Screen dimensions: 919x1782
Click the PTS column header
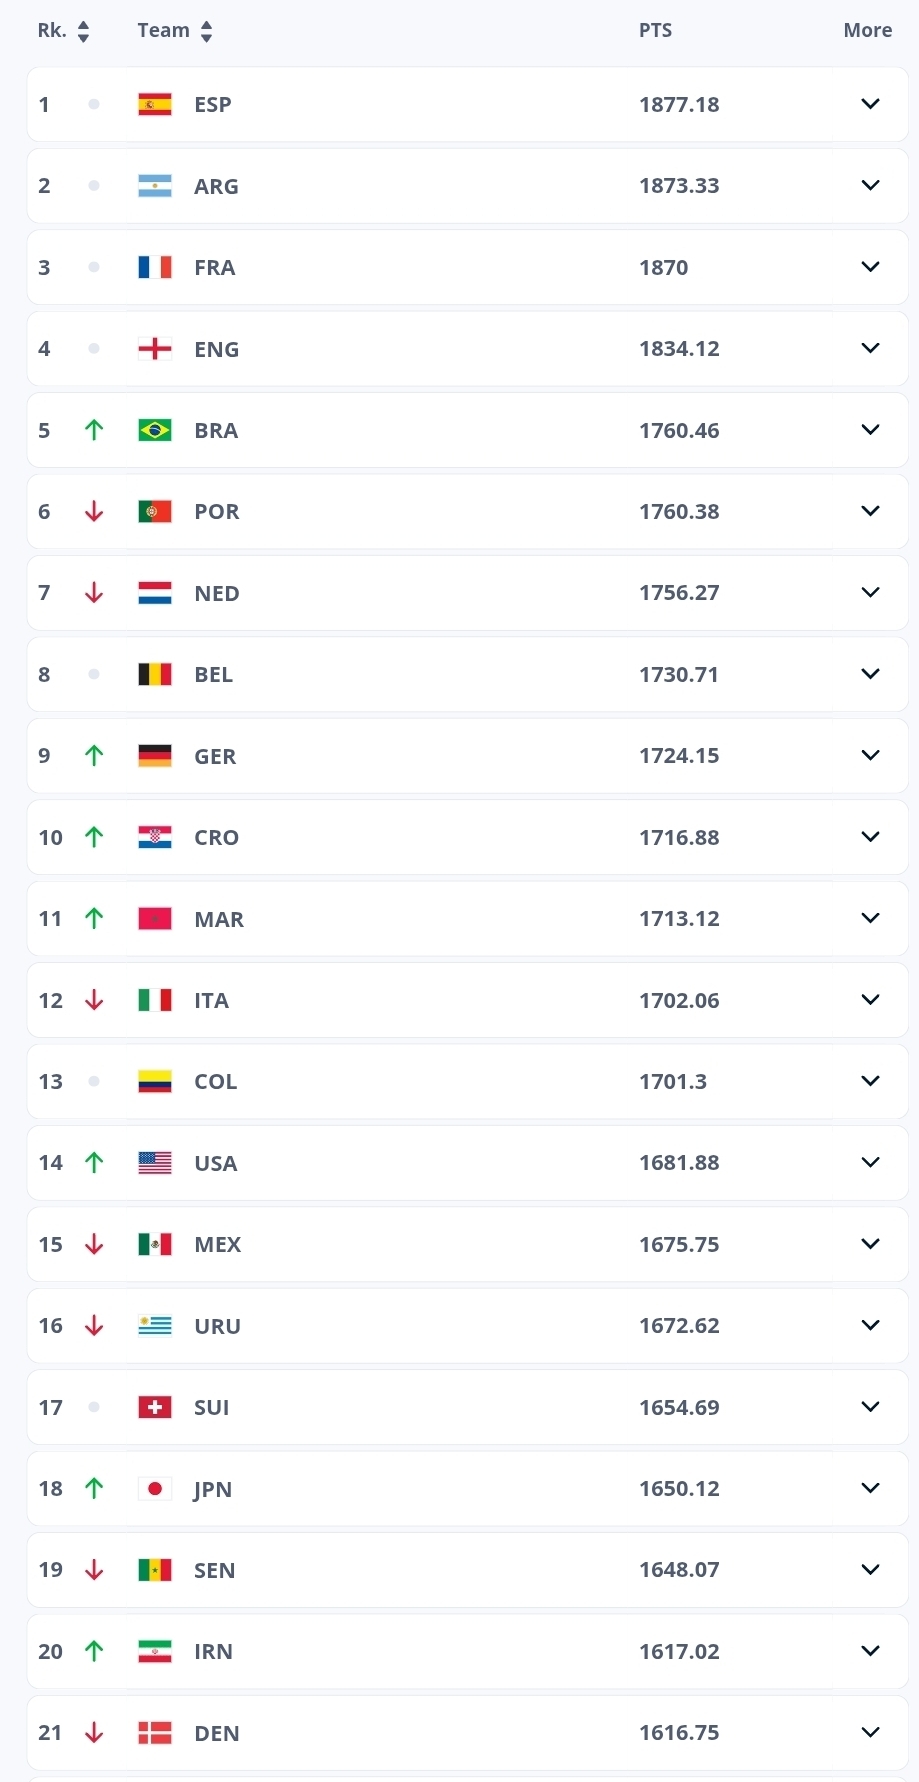tap(655, 30)
